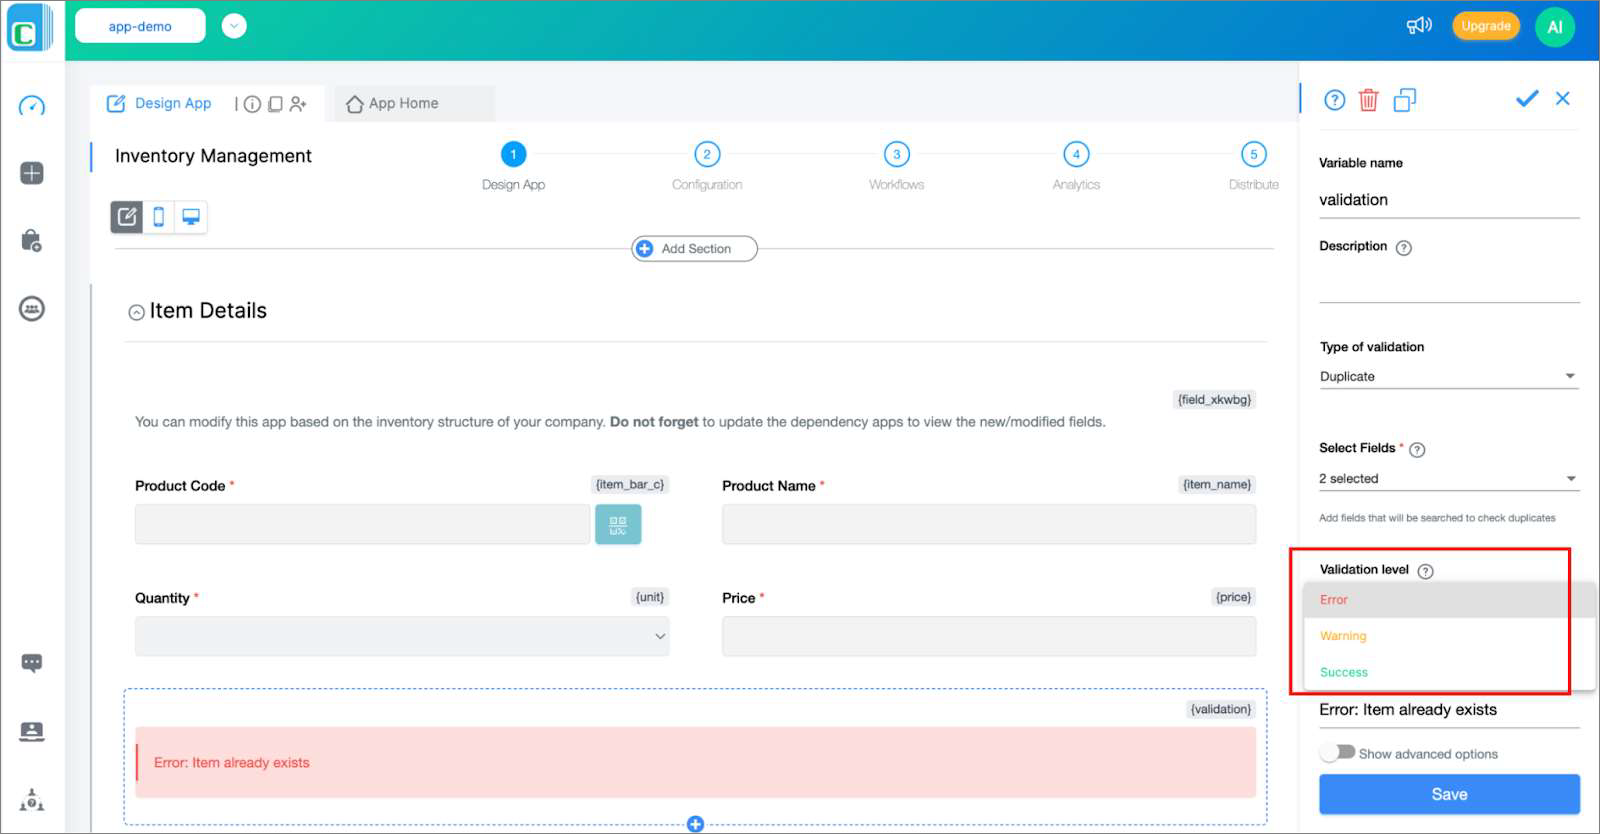
Task: Click the app-demo name button
Action: 140,26
